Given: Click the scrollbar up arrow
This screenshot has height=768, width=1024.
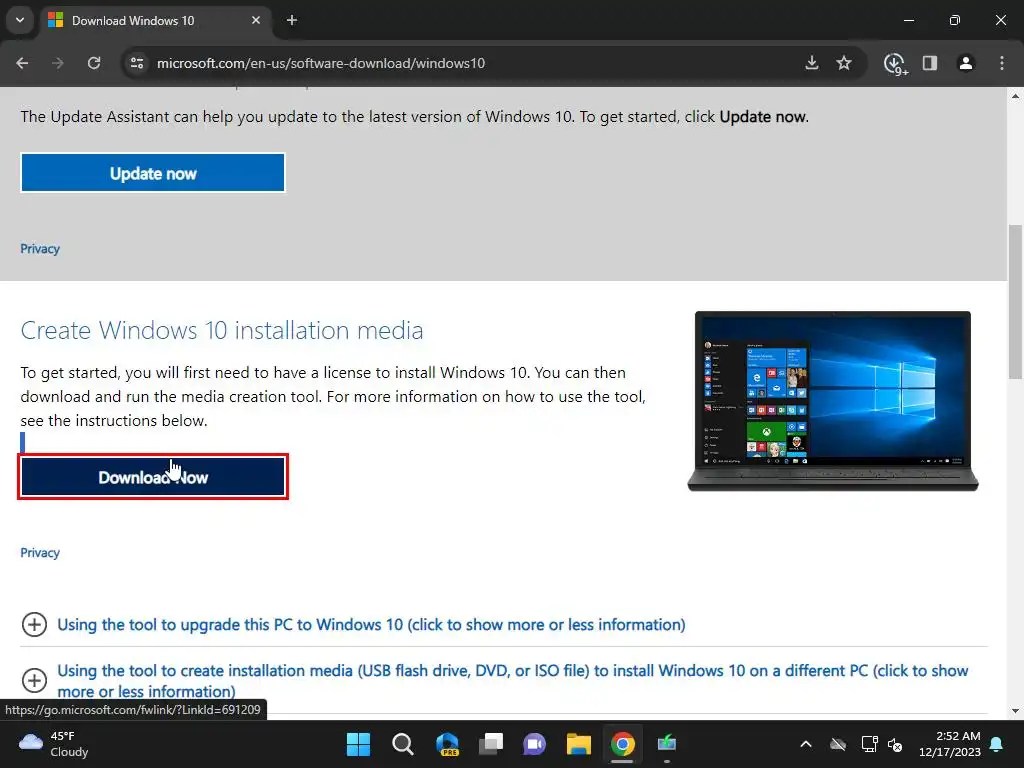Looking at the screenshot, I should click(x=1015, y=95).
